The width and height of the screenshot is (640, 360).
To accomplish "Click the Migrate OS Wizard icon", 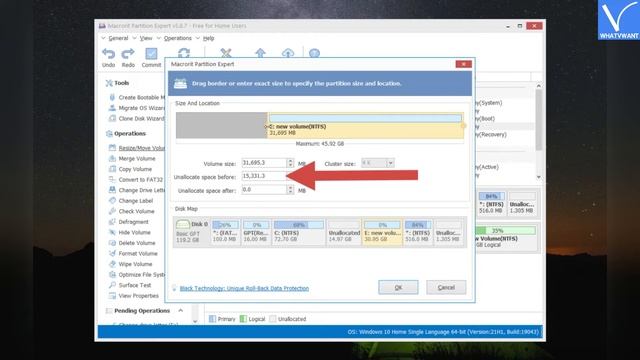I will [x=112, y=108].
